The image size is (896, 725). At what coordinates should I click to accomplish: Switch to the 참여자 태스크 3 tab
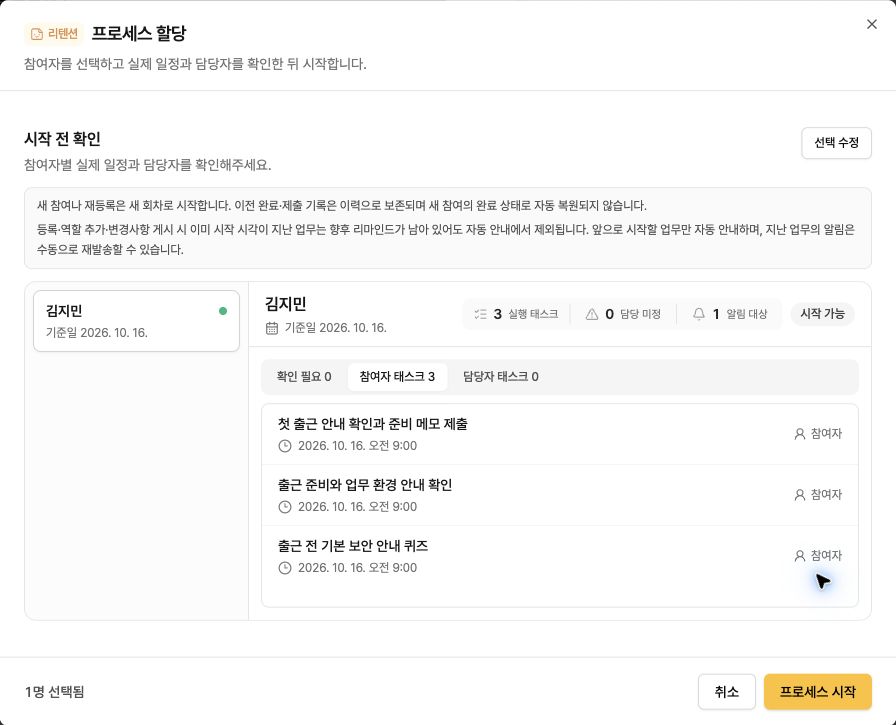pyautogui.click(x=397, y=376)
